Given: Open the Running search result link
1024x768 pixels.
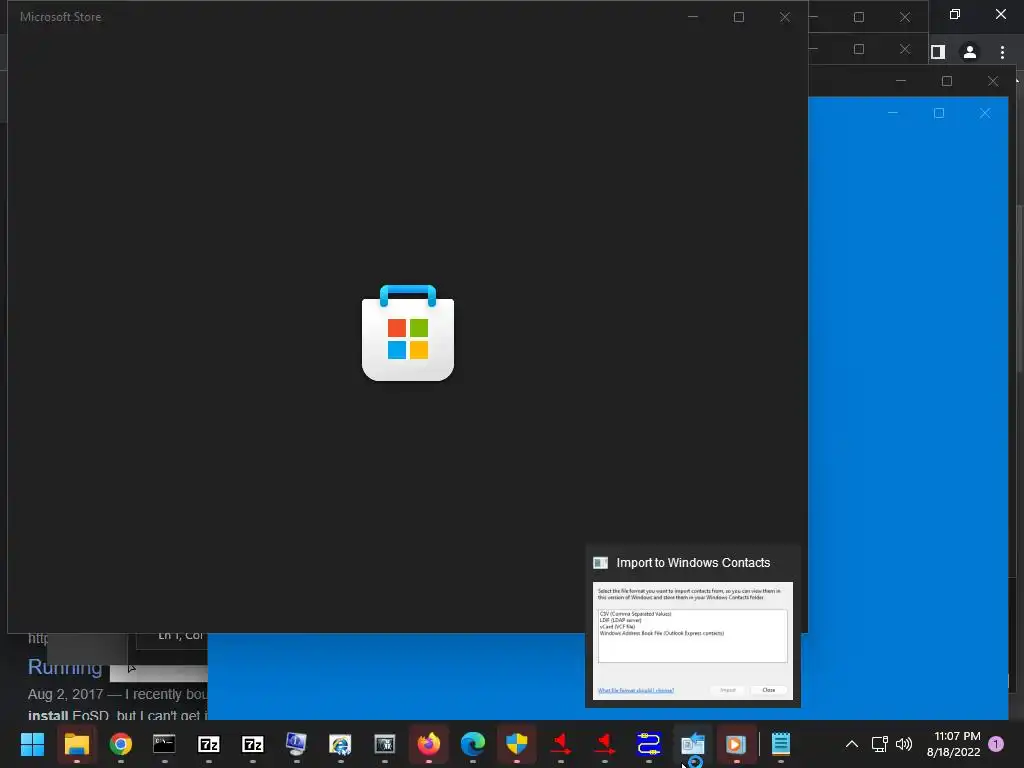Looking at the screenshot, I should tap(65, 667).
